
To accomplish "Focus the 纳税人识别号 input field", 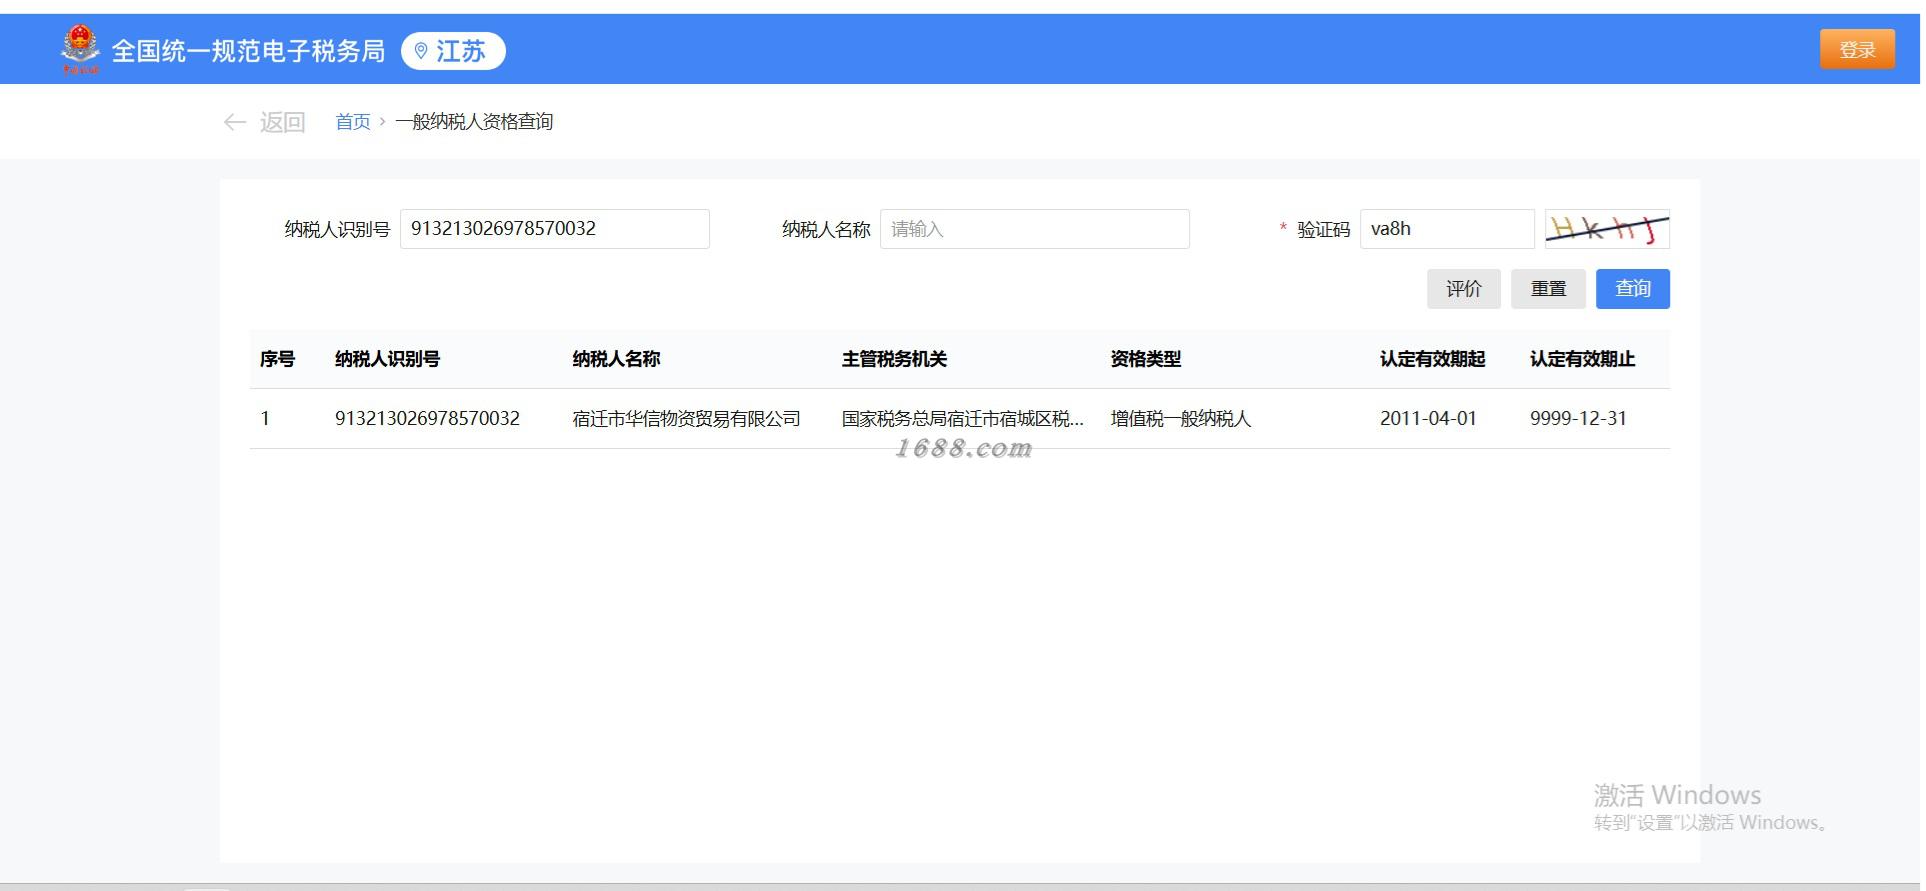I will click(555, 229).
